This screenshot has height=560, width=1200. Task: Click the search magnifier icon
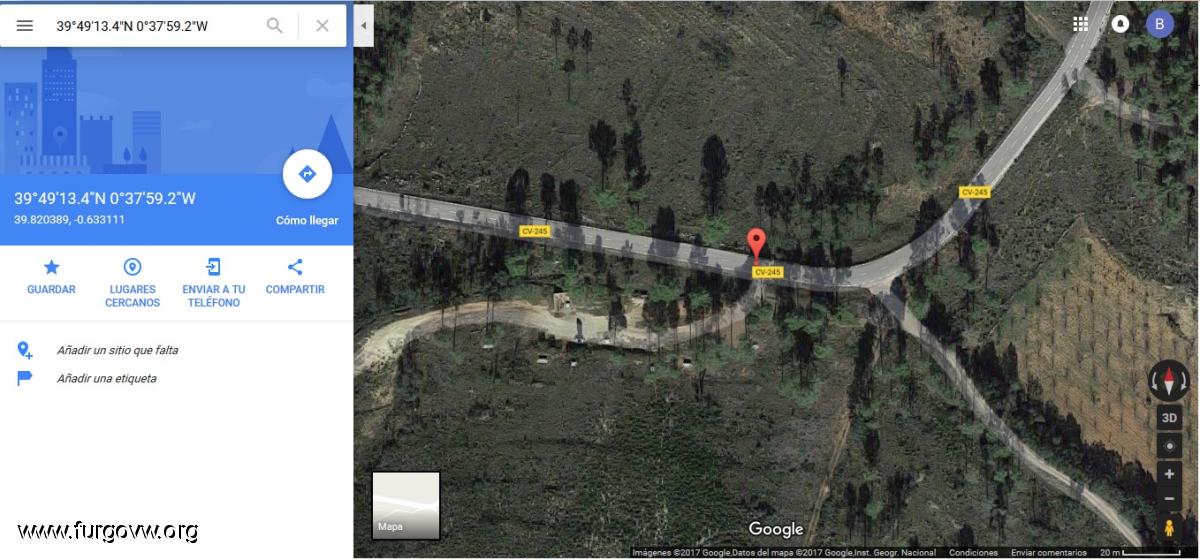274,26
